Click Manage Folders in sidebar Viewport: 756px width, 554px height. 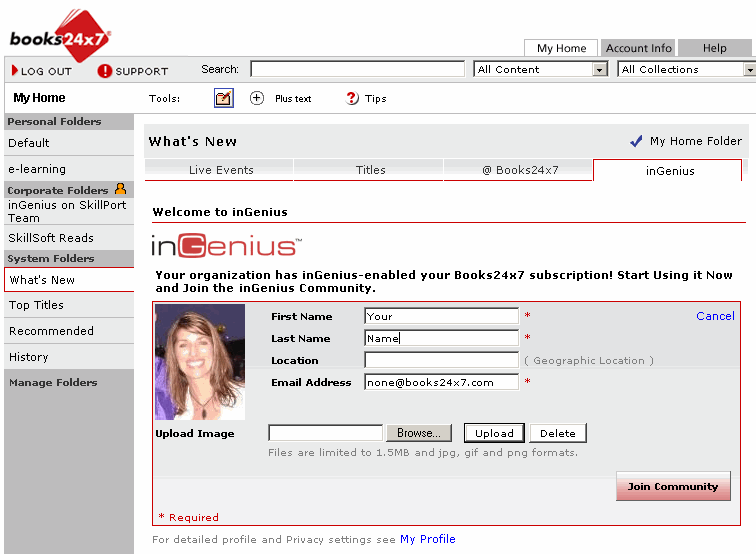[x=53, y=382]
